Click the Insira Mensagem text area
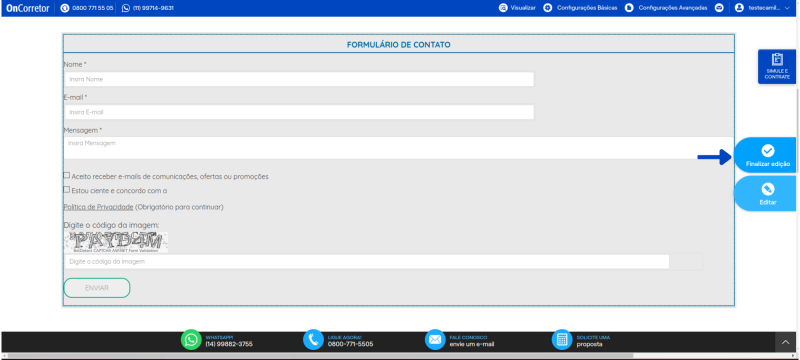The width and height of the screenshot is (800, 360). click(398, 148)
